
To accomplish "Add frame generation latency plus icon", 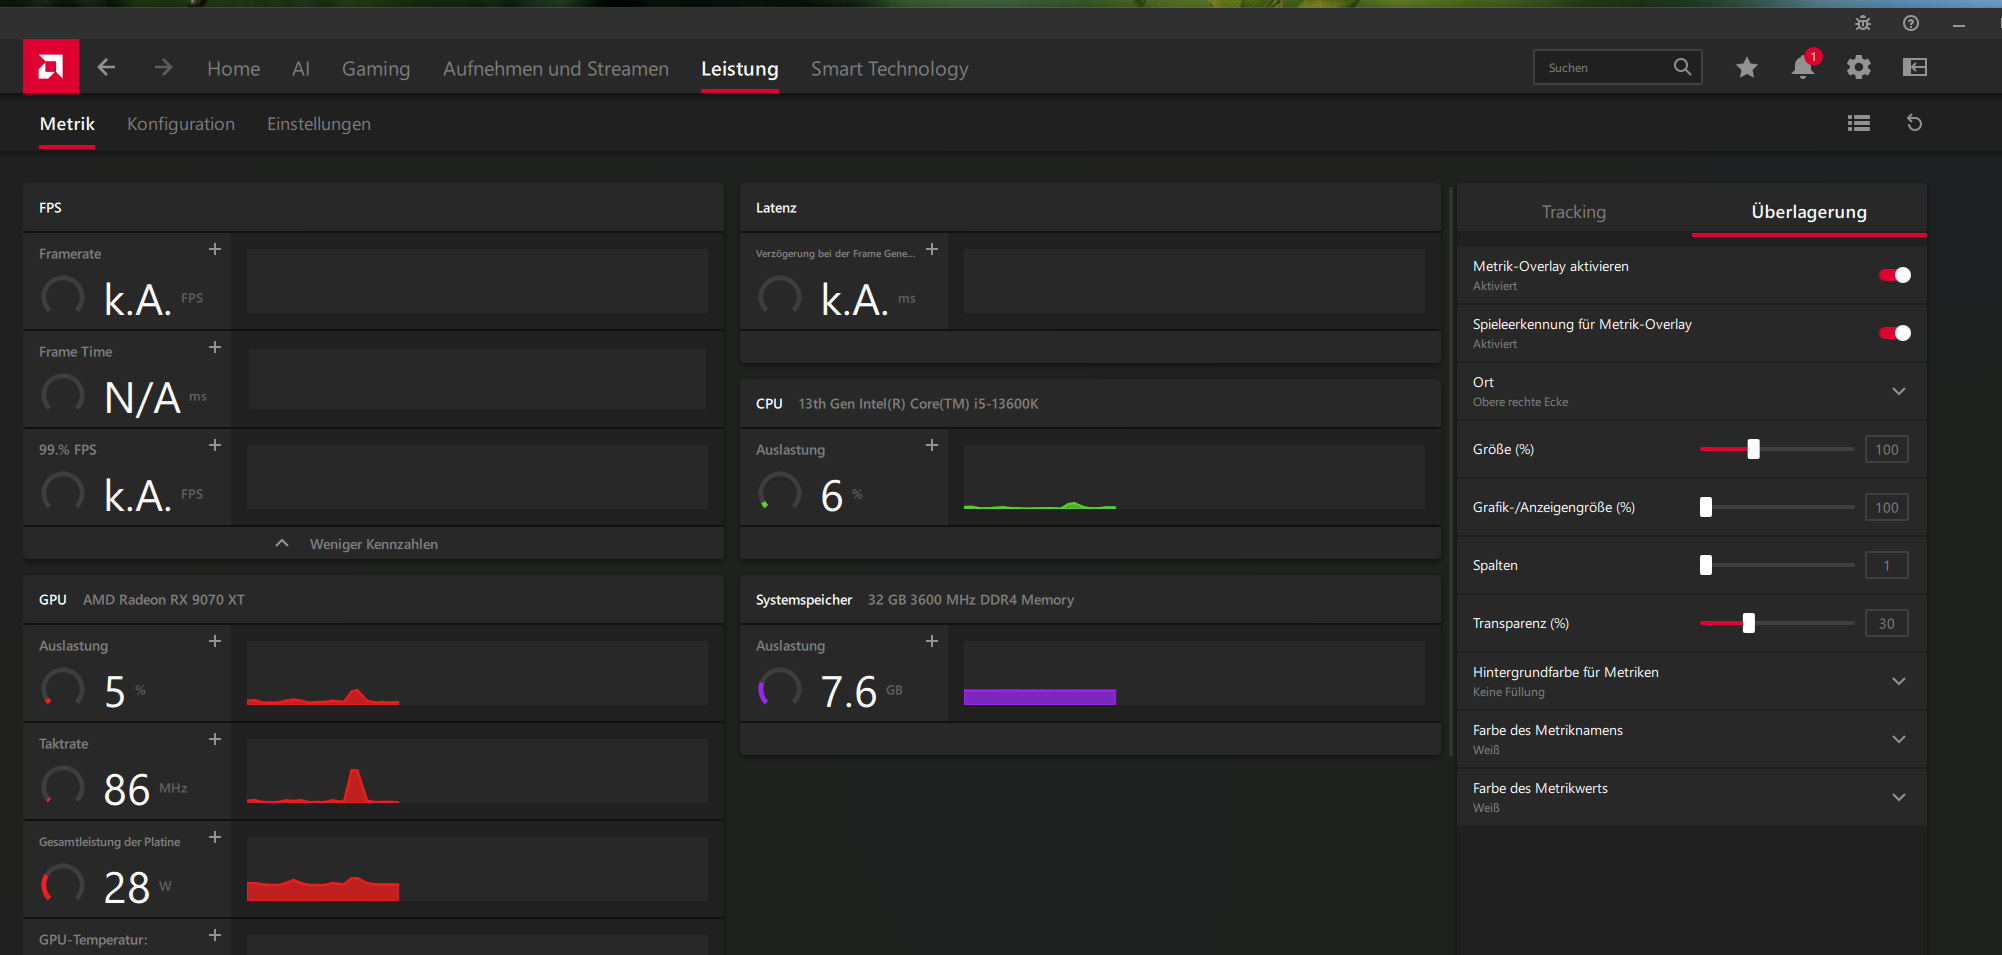I will (932, 249).
